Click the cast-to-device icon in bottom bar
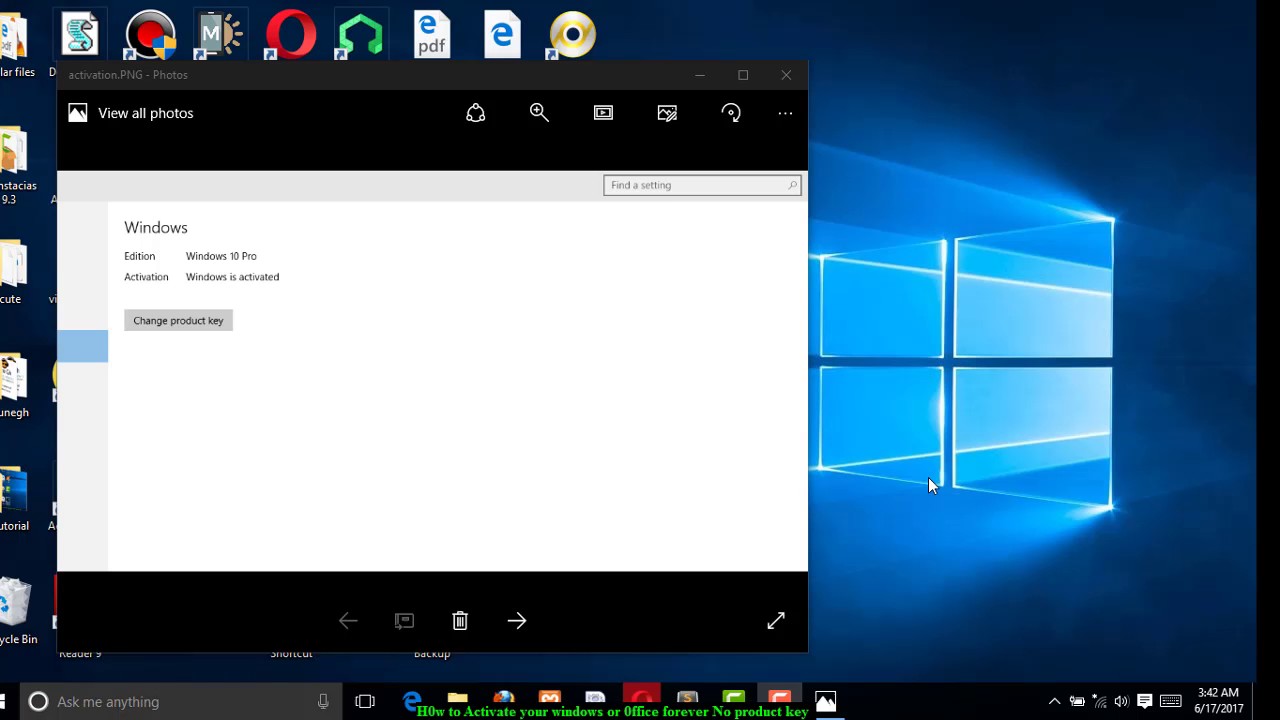1280x720 pixels. (404, 621)
